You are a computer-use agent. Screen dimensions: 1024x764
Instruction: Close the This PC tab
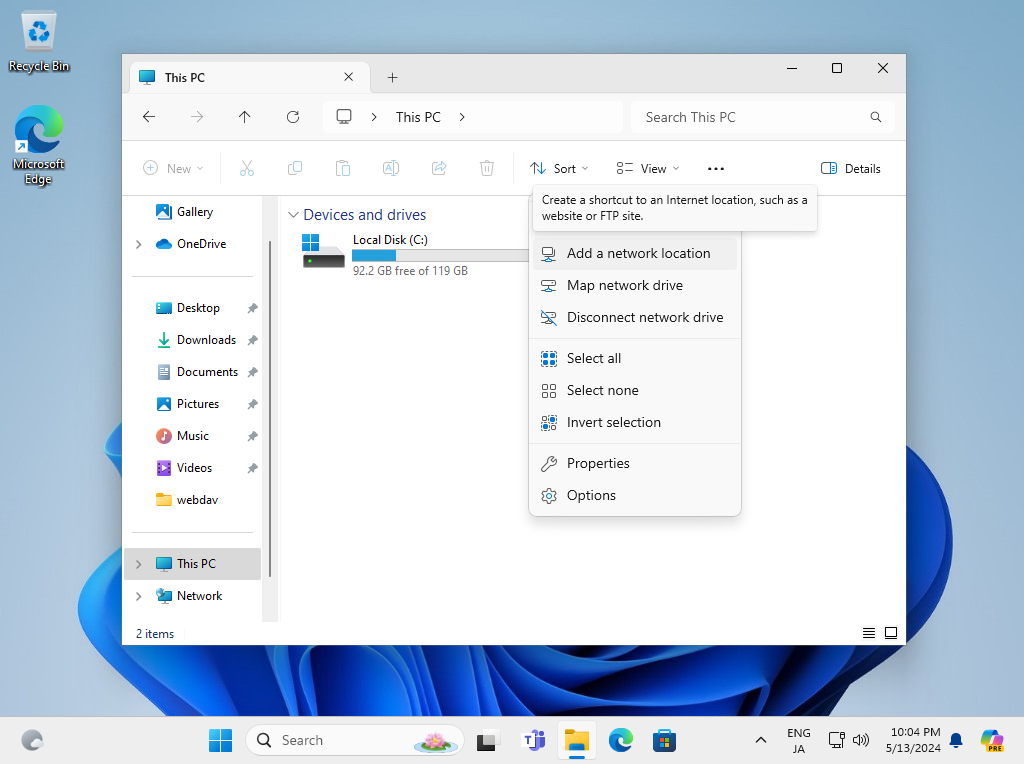click(349, 77)
